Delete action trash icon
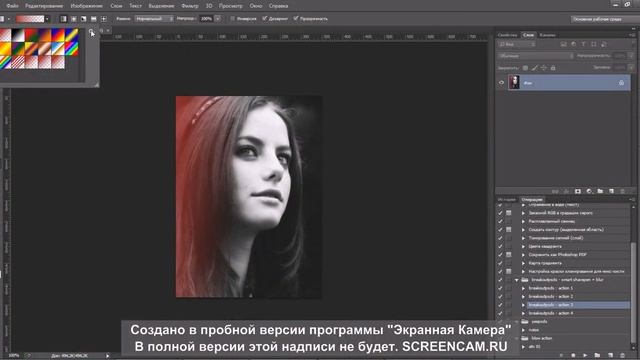 click(x=622, y=356)
